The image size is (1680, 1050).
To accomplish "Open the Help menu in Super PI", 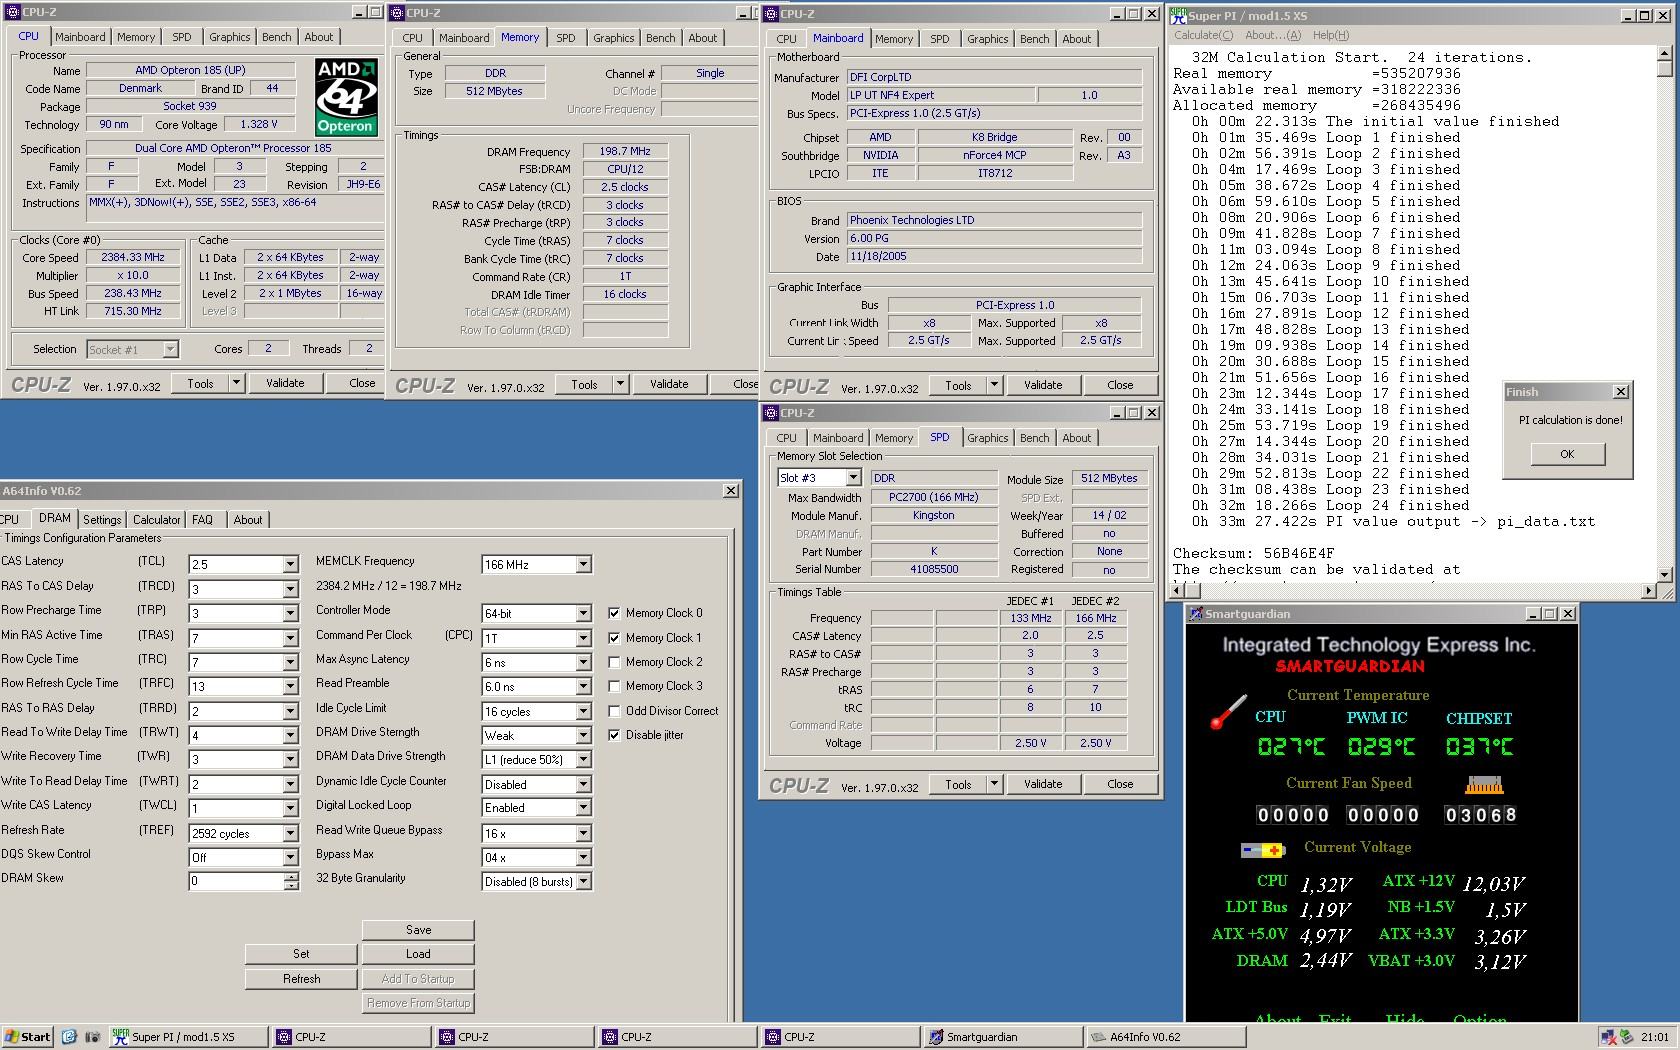I will click(1330, 35).
